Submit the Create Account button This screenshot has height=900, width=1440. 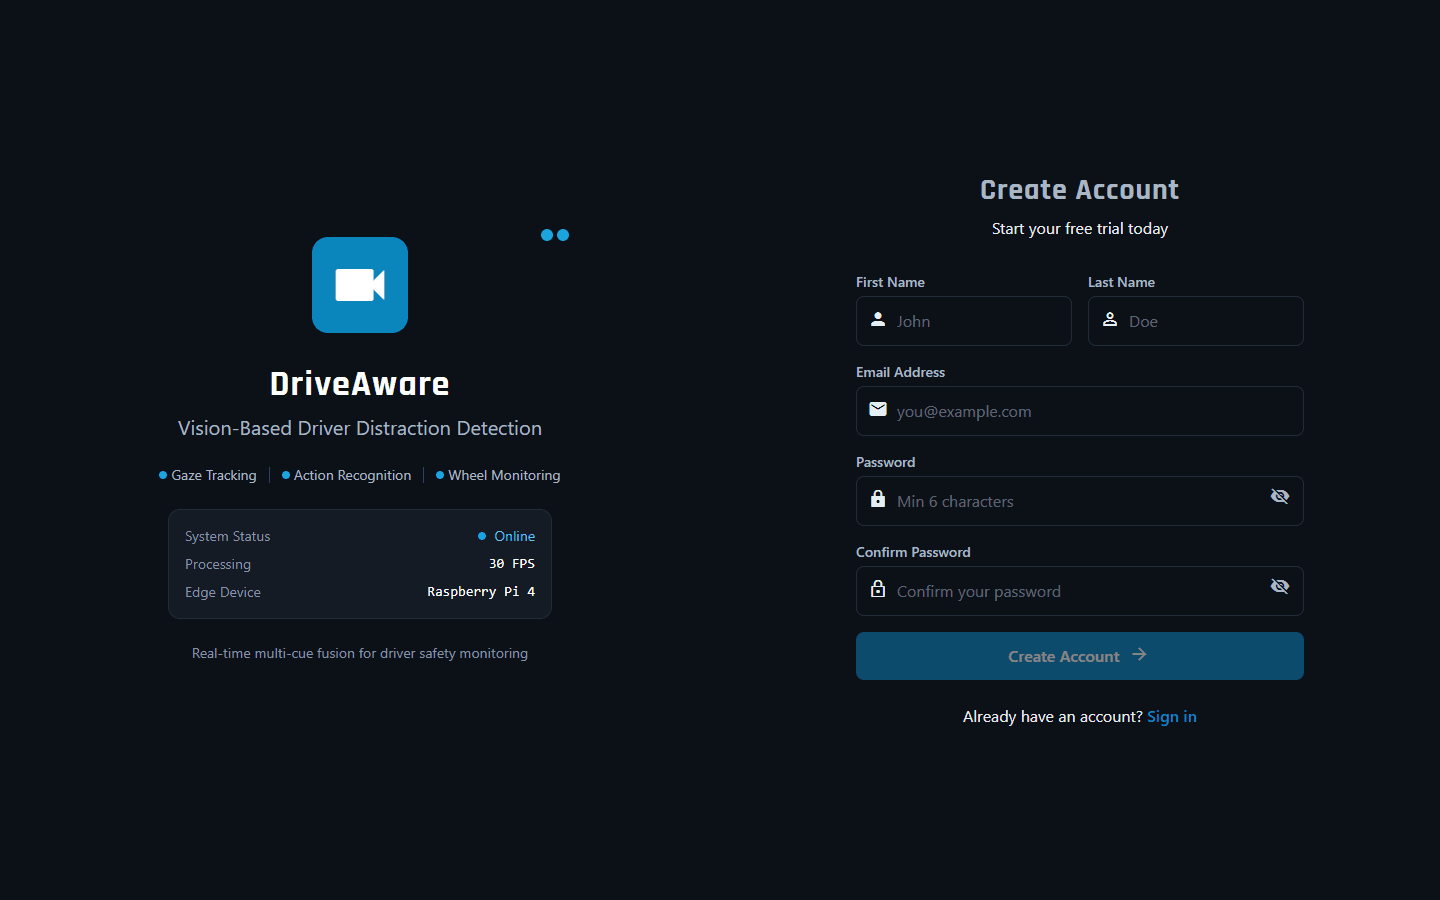pyautogui.click(x=1080, y=656)
